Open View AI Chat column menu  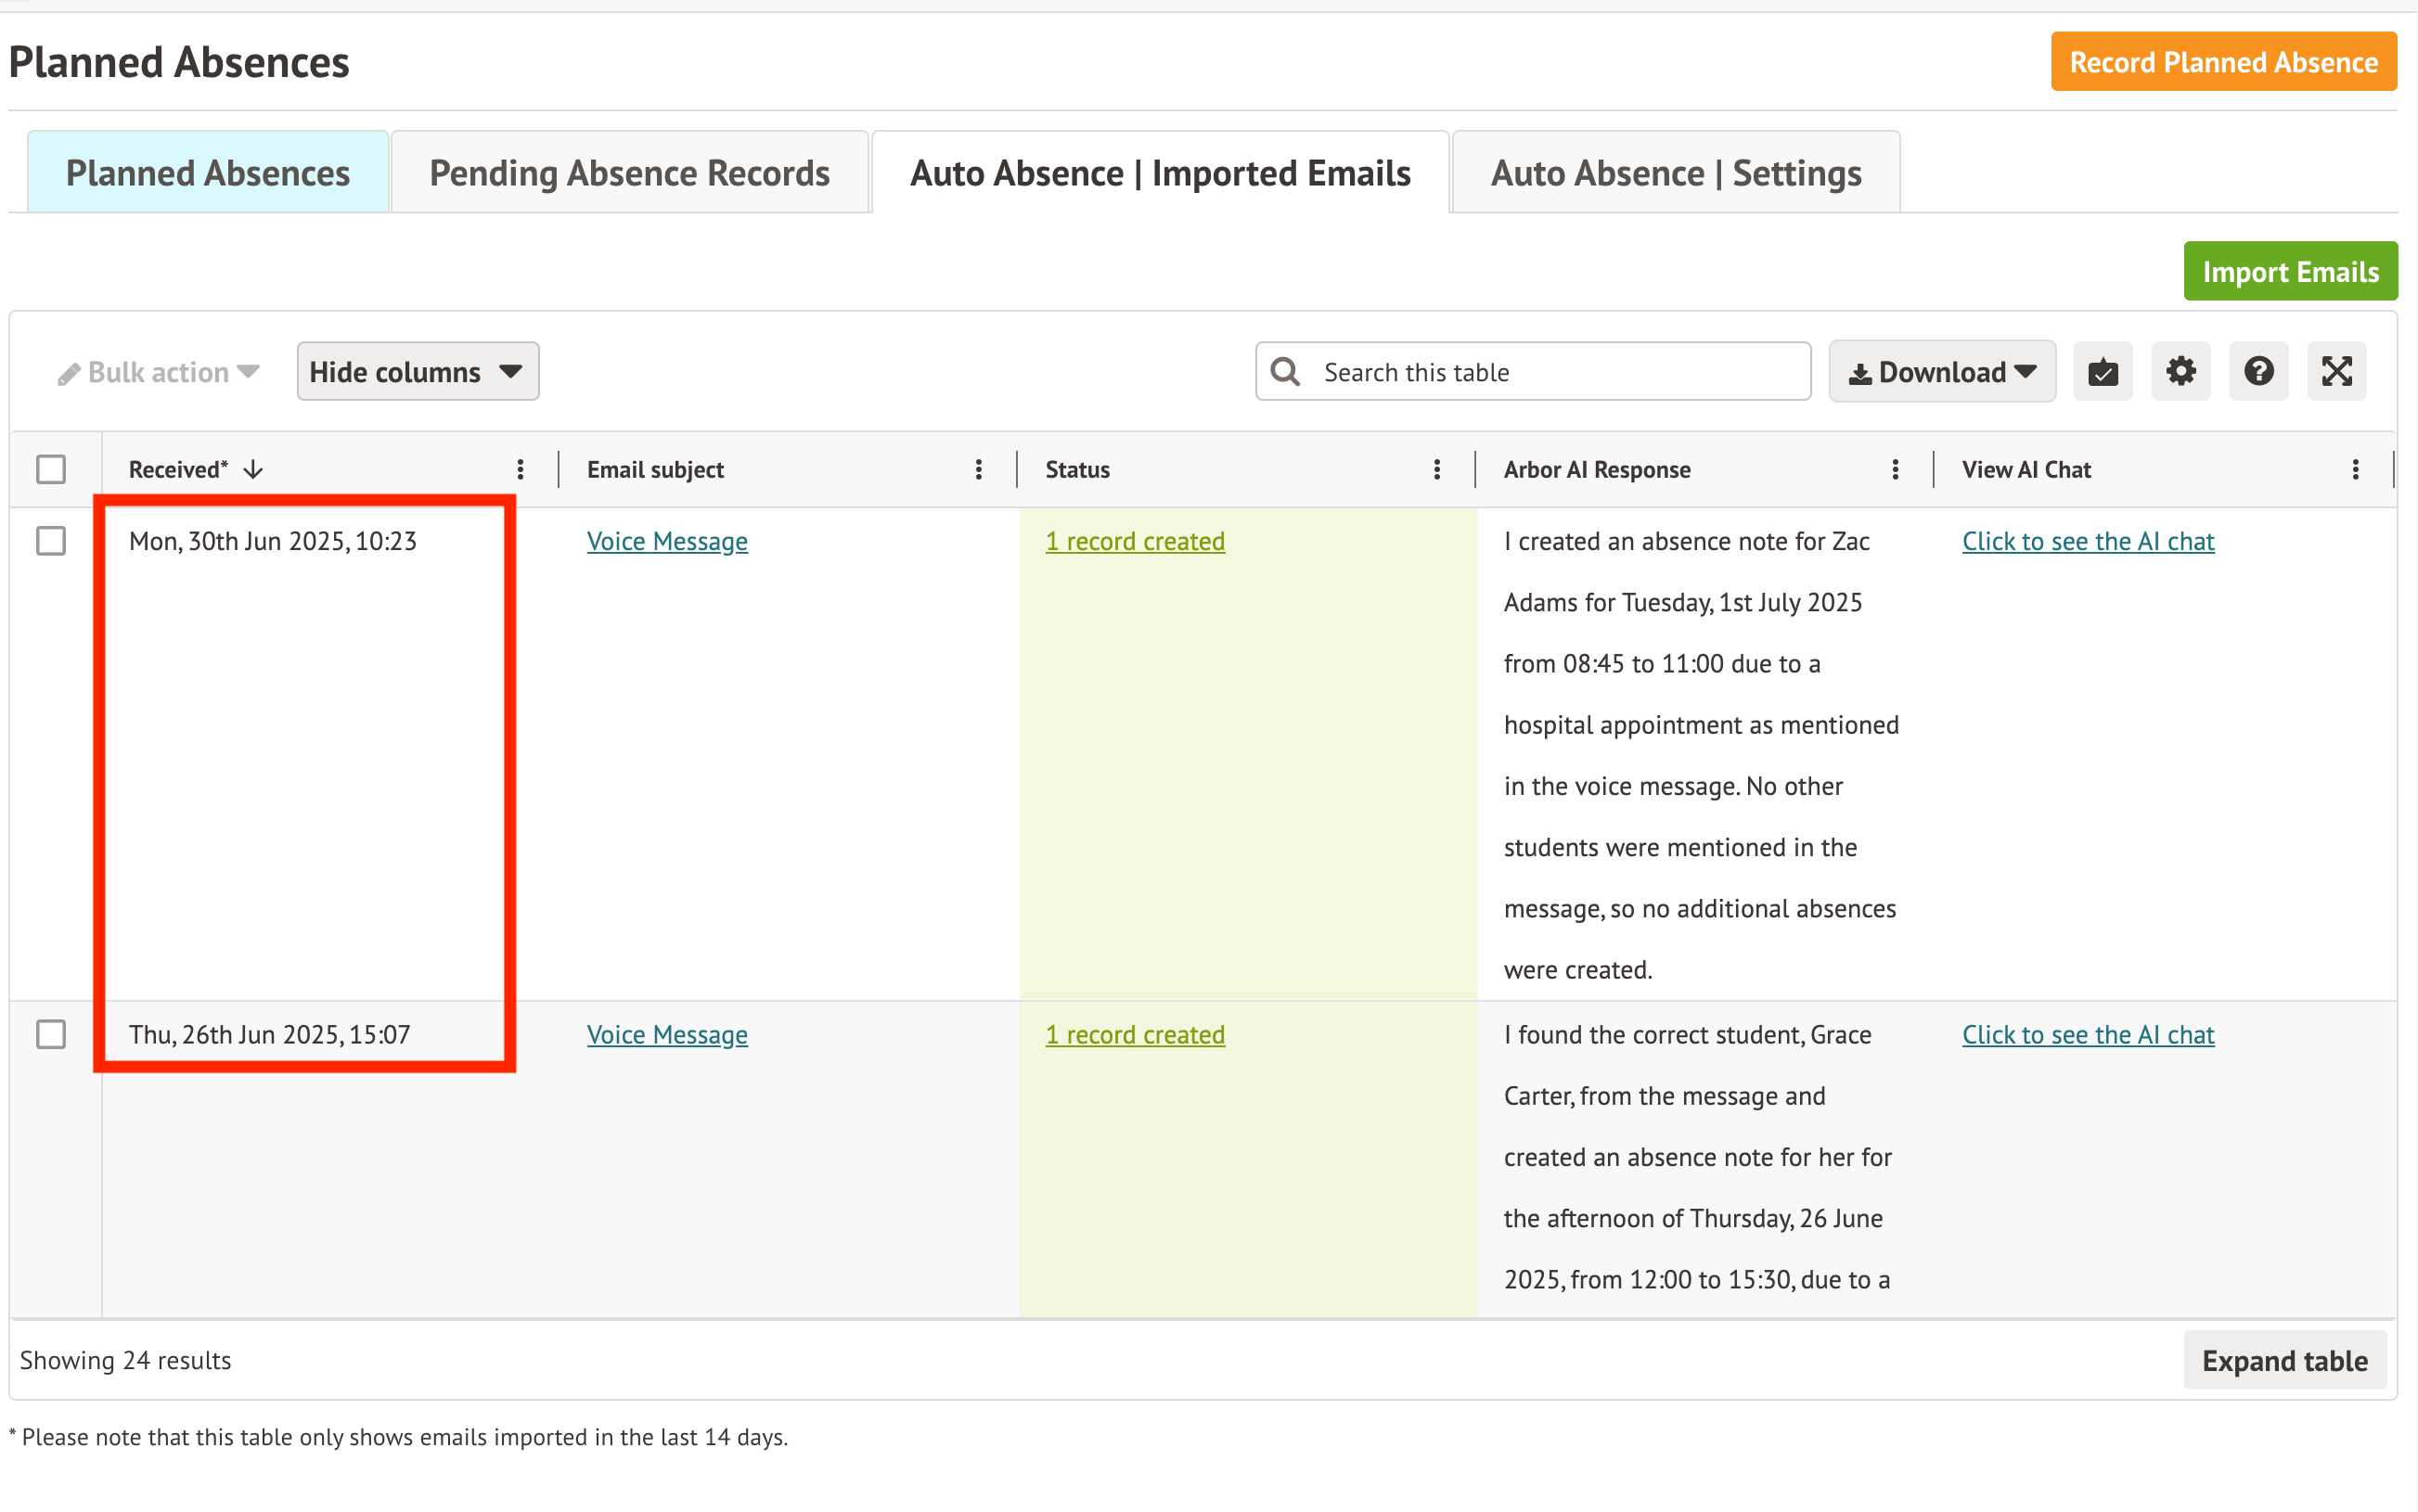tap(2355, 470)
